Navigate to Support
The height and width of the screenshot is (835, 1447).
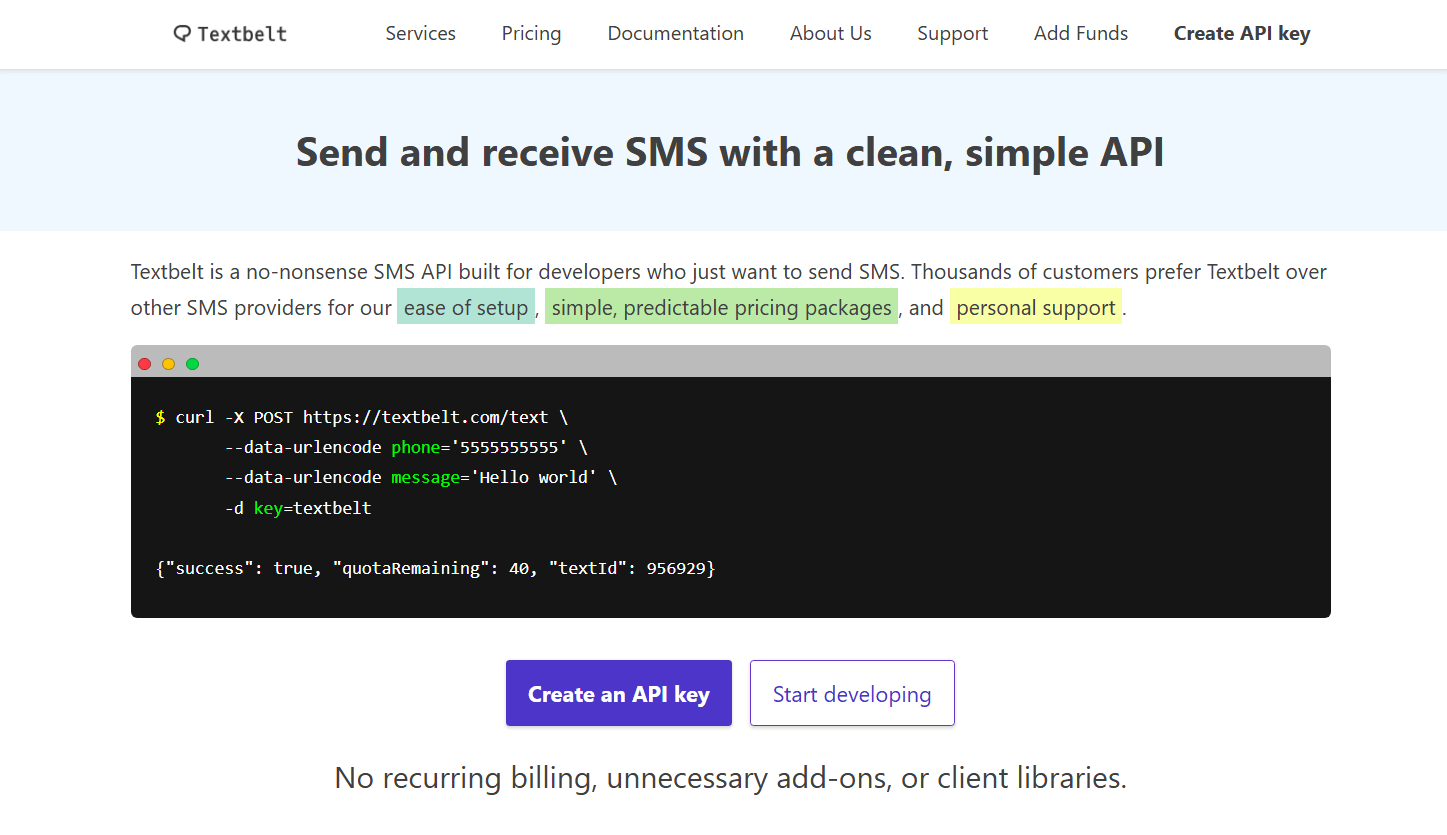(x=952, y=33)
